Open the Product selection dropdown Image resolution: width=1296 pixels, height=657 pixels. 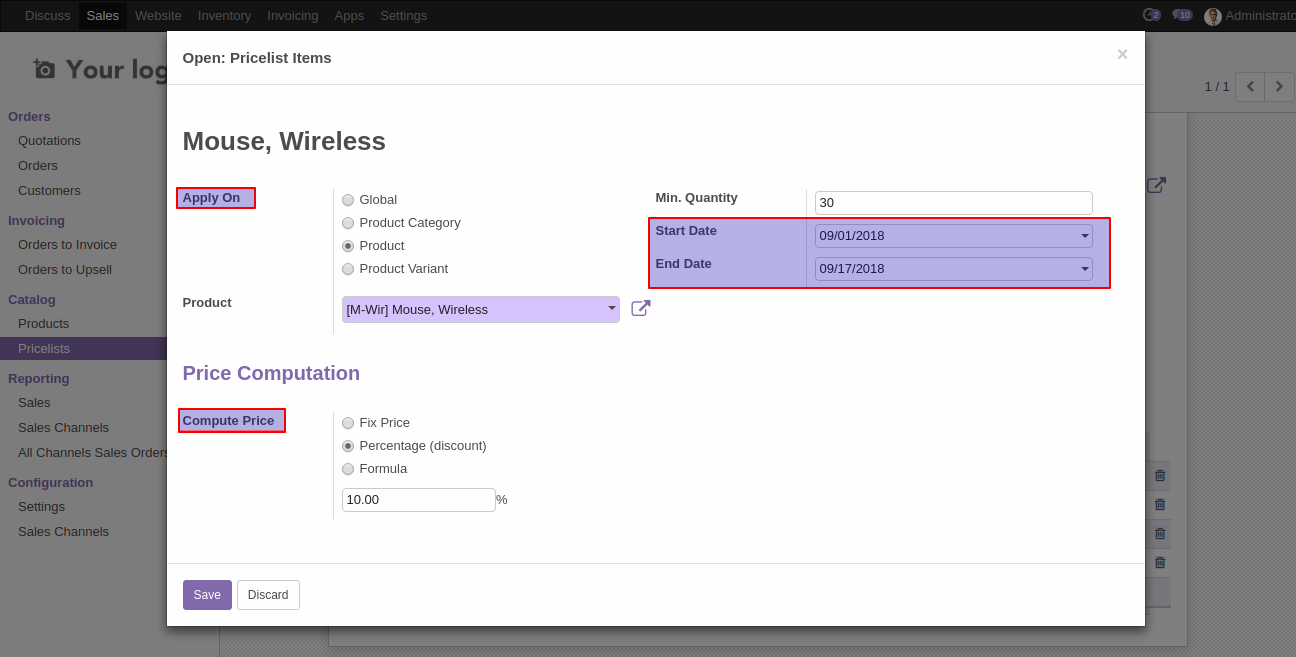[611, 309]
